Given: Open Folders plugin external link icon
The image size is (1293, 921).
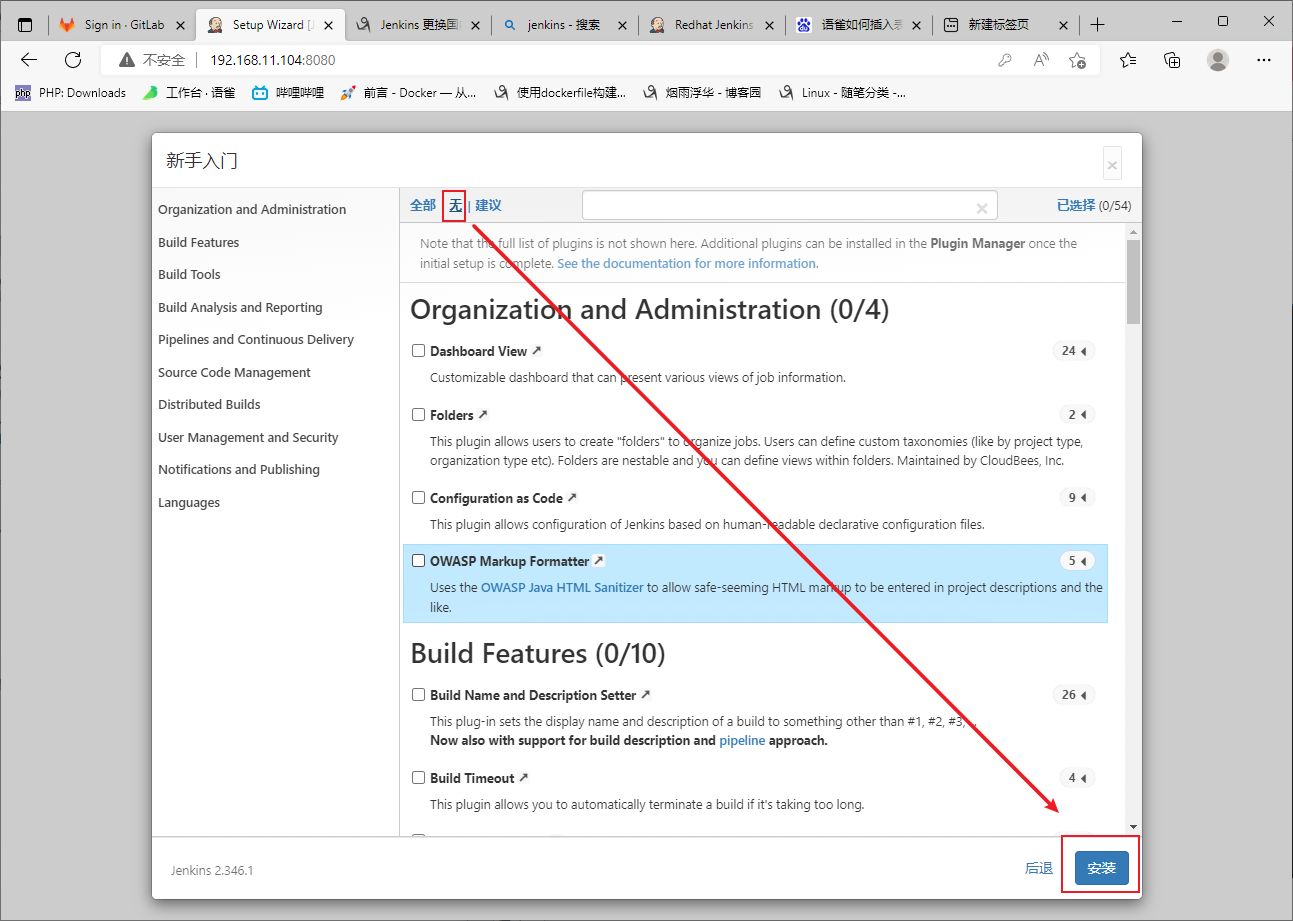Looking at the screenshot, I should tap(483, 414).
